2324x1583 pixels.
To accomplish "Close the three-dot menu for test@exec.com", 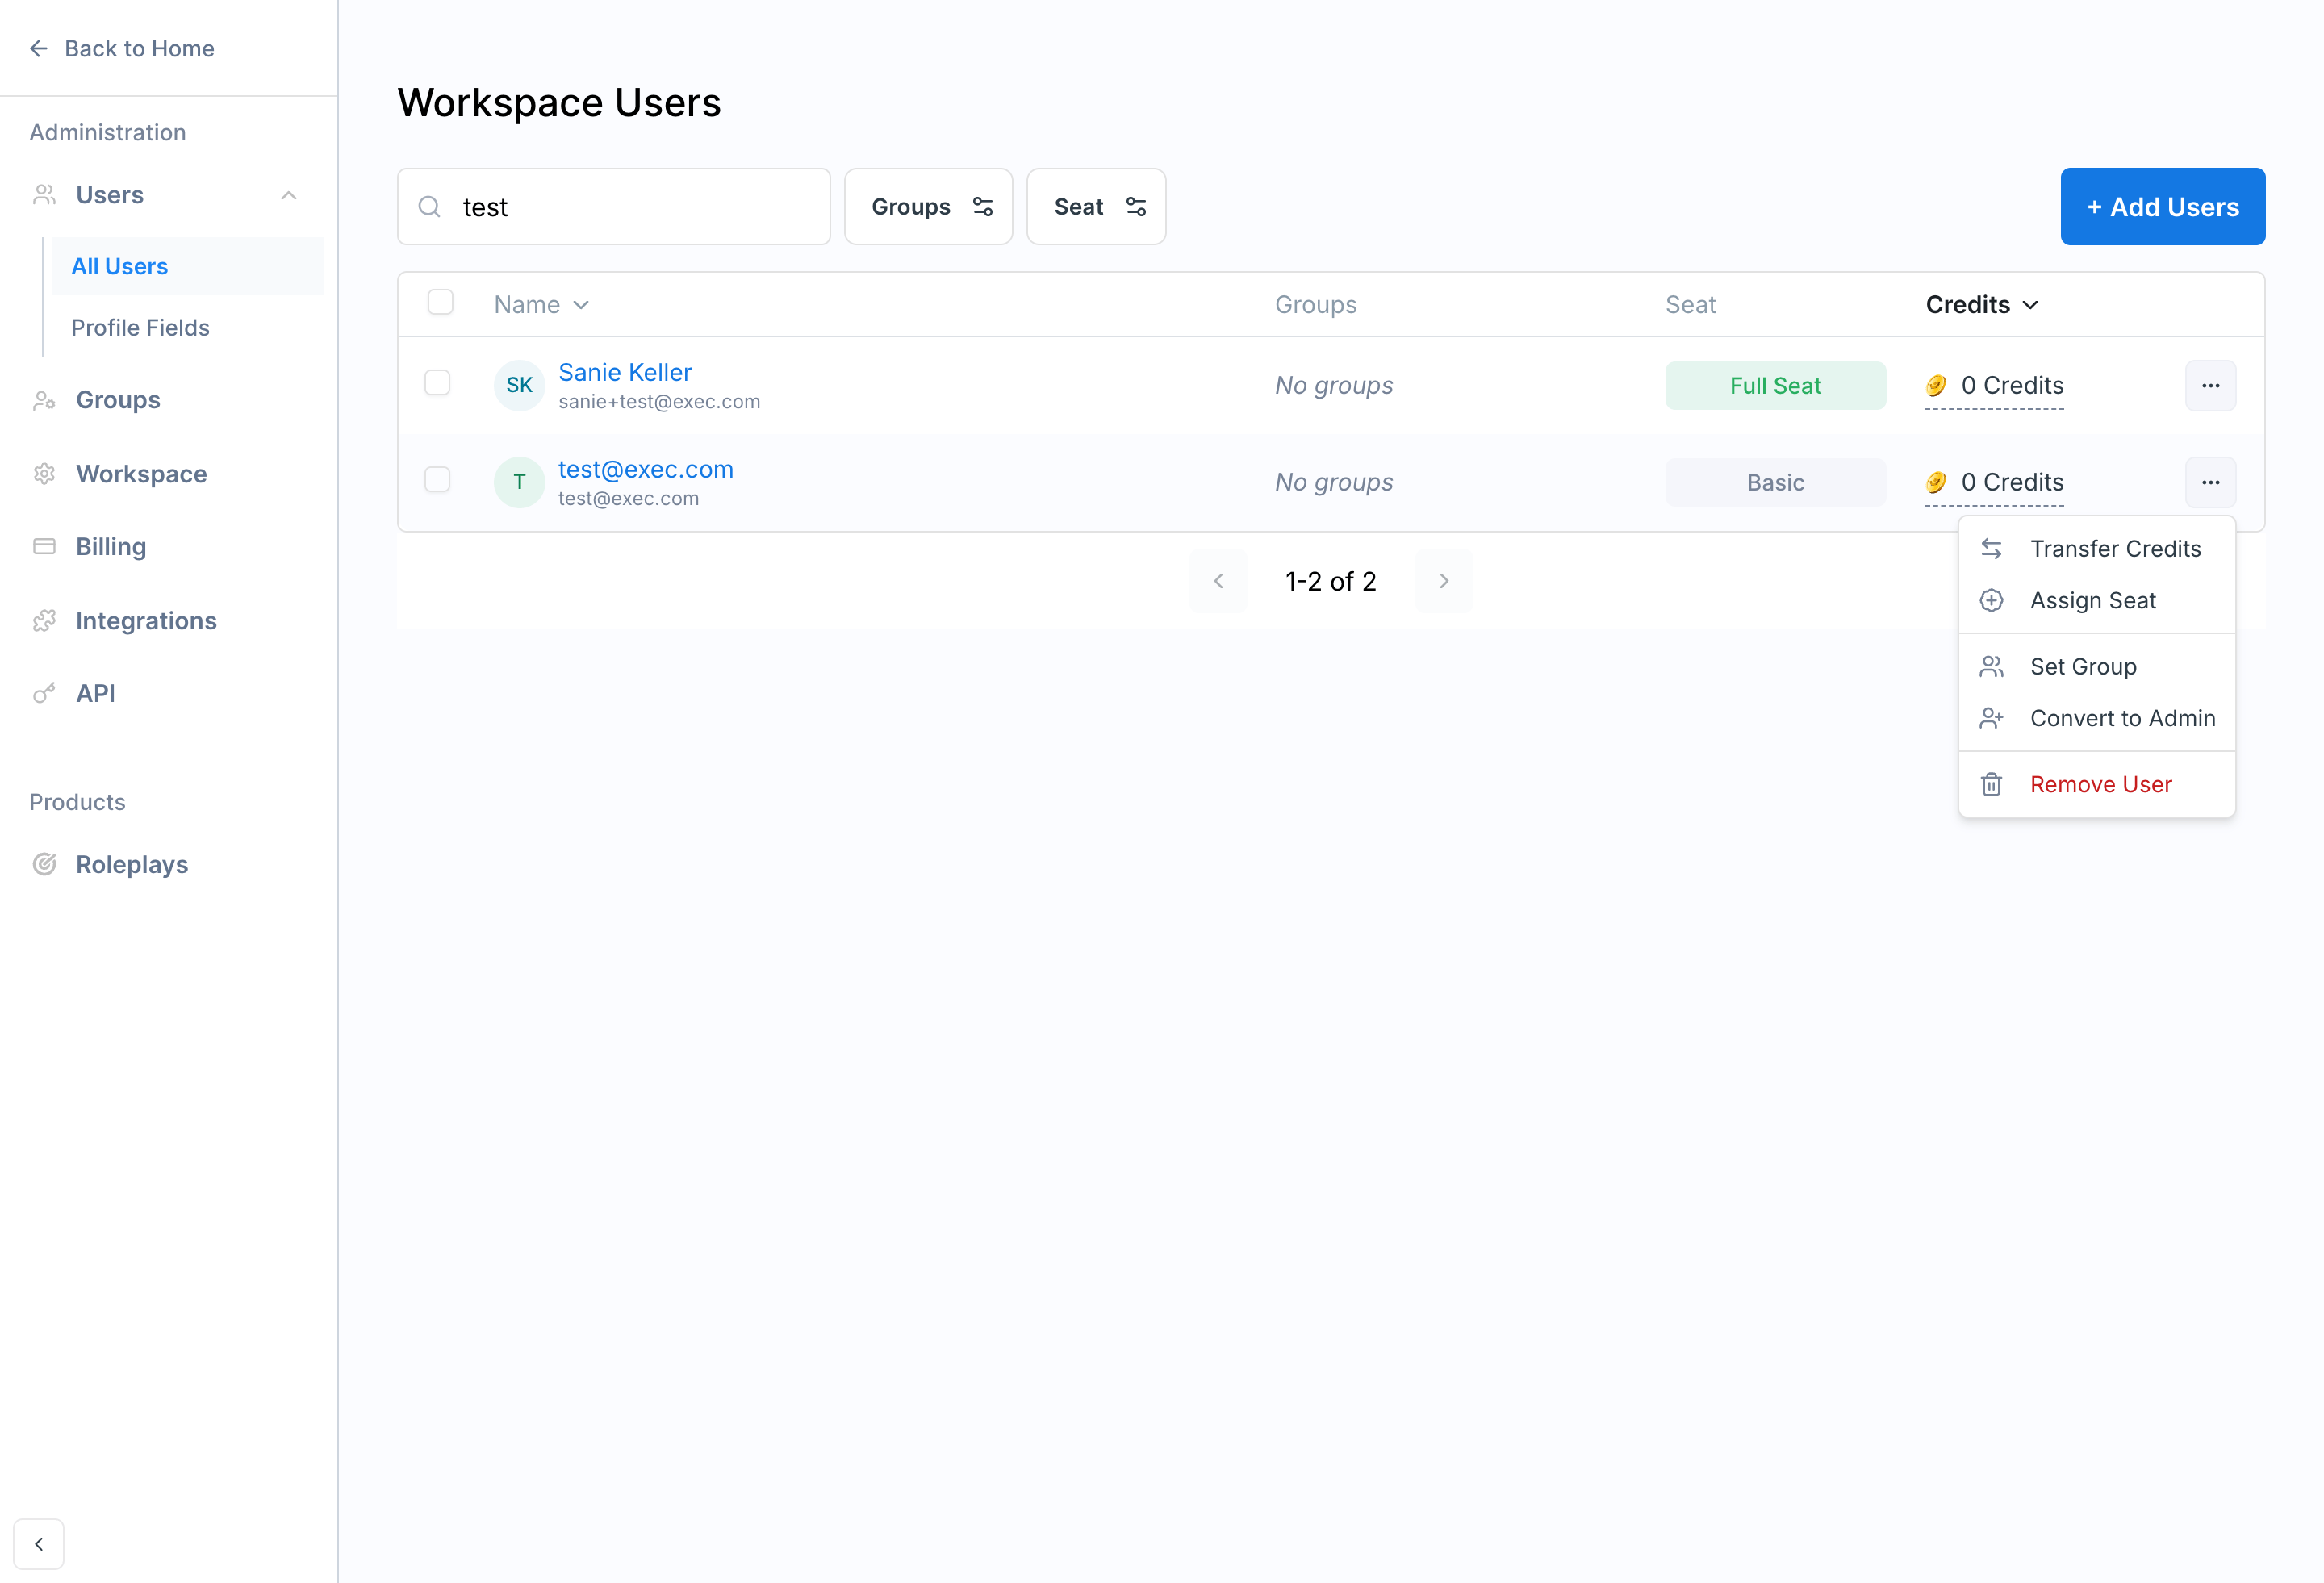I will 2211,483.
